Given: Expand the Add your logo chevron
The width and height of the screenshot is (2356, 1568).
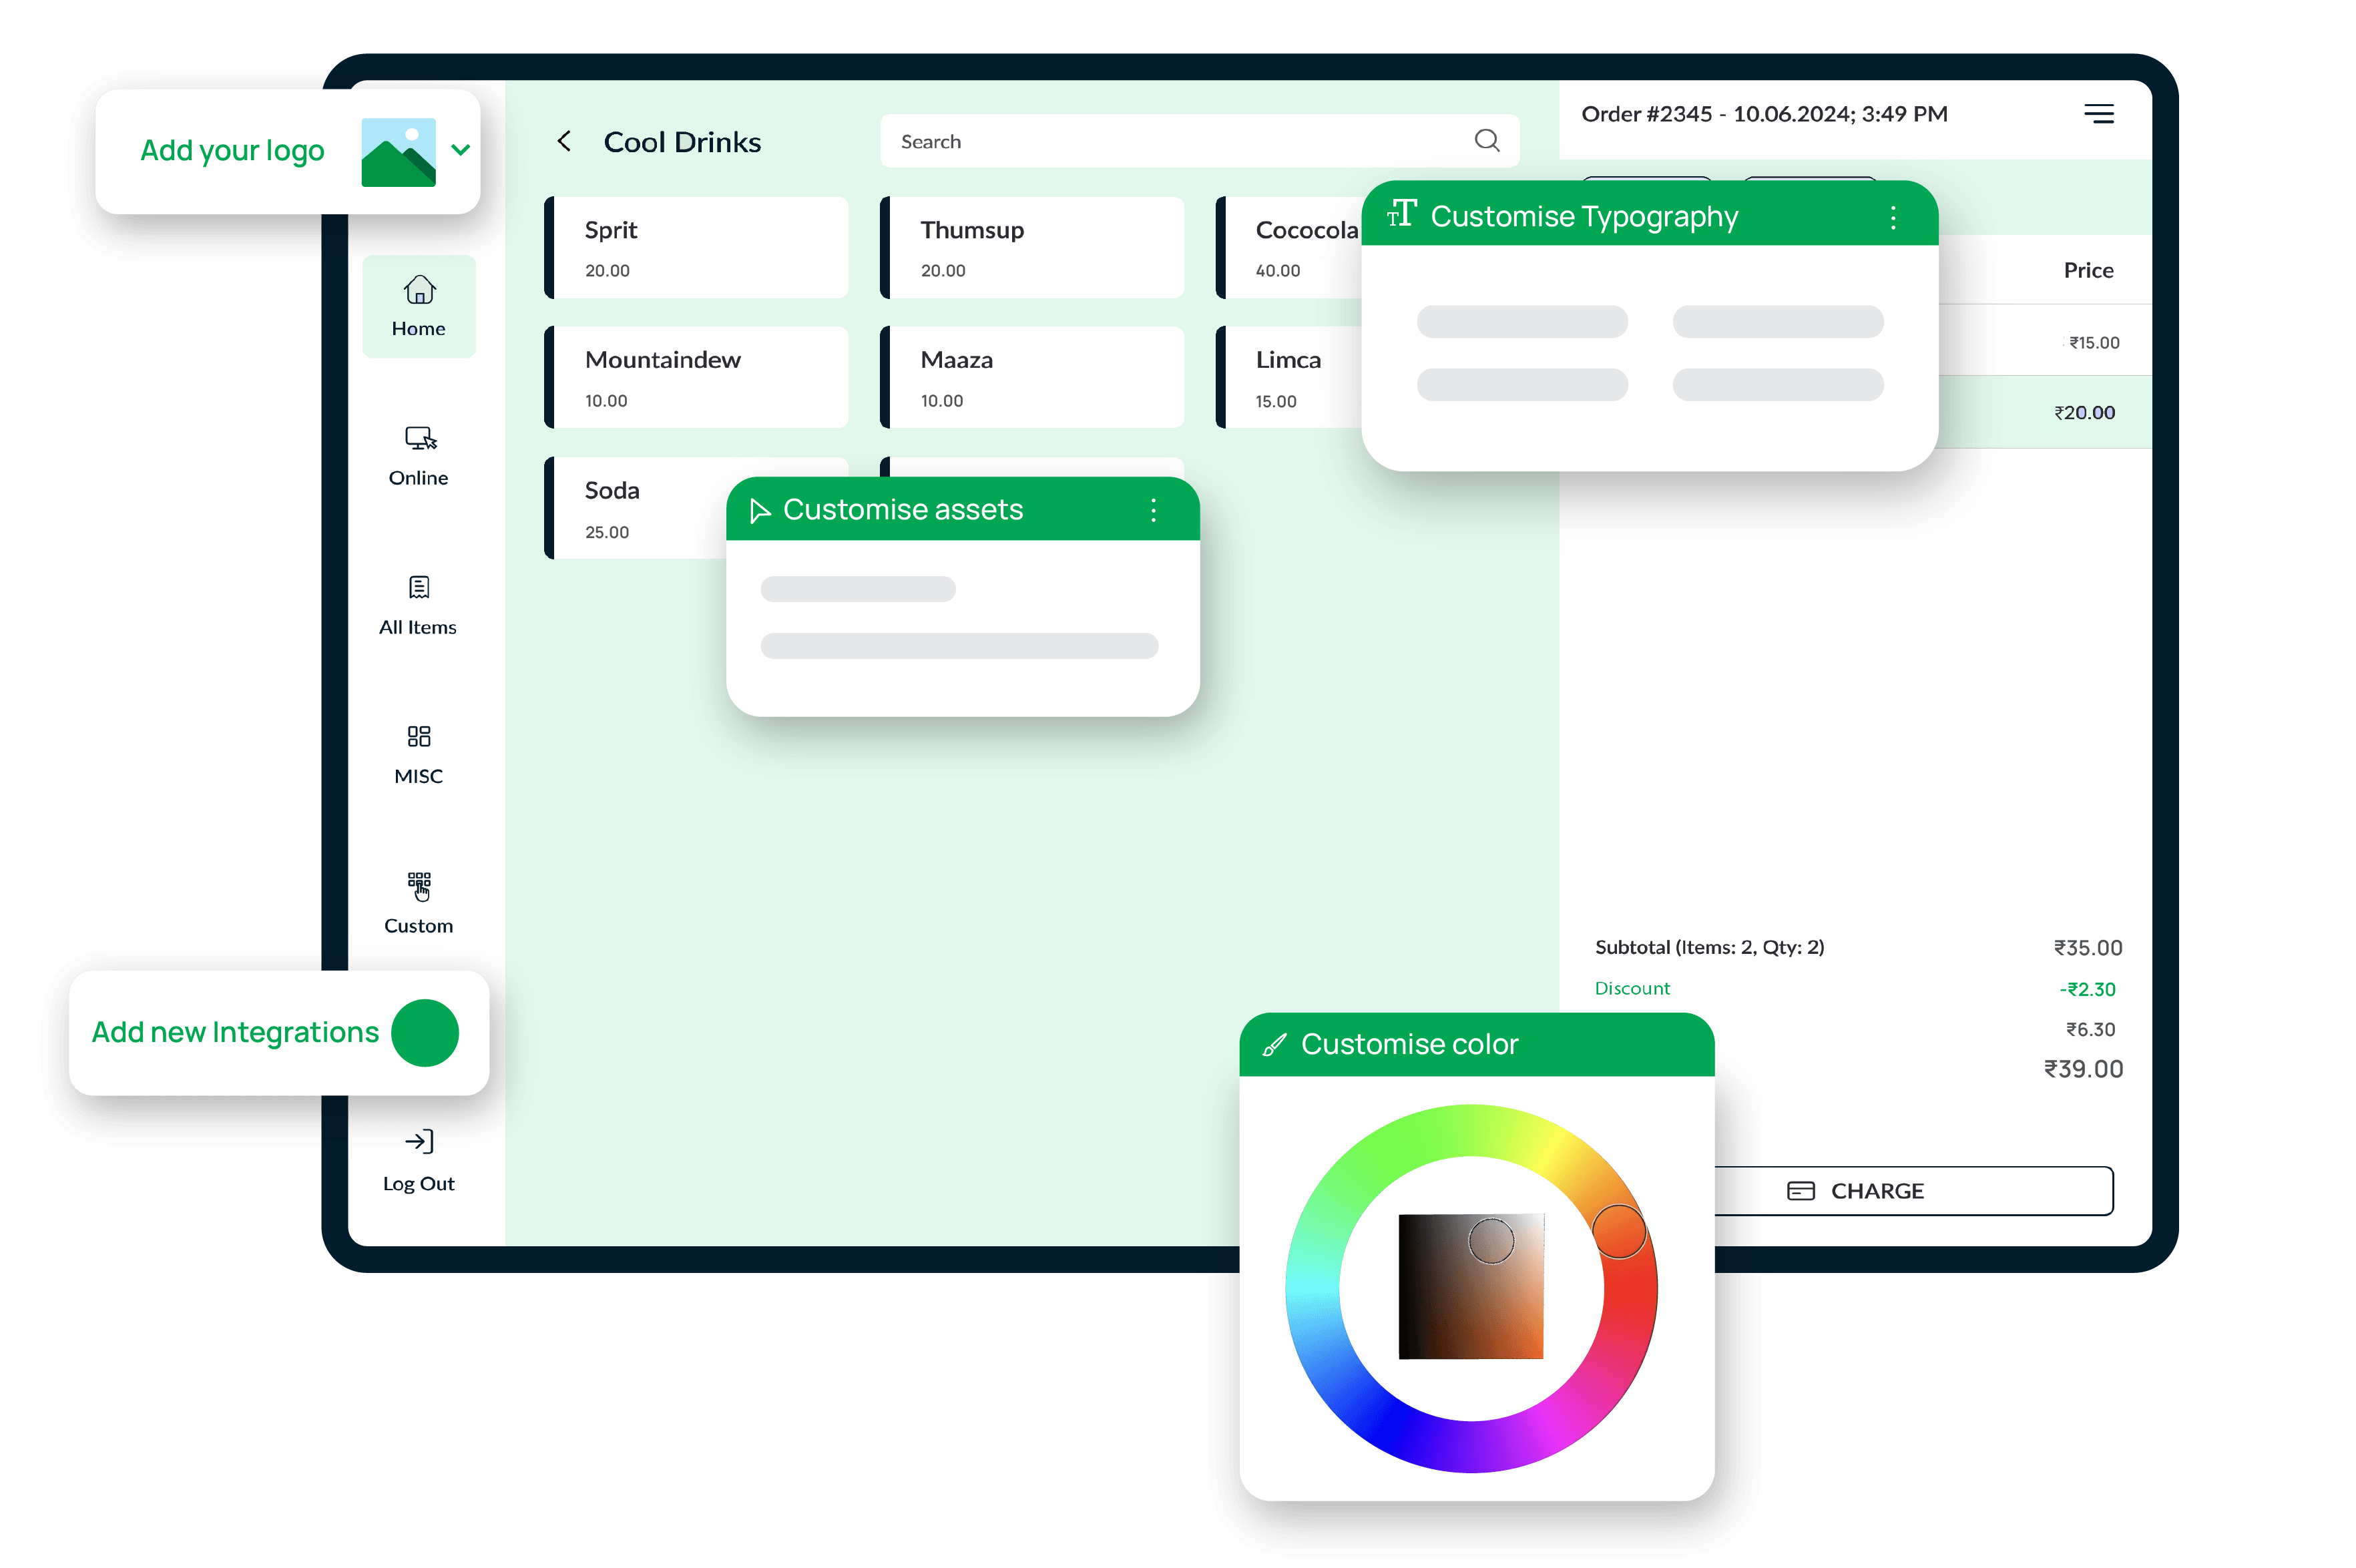Looking at the screenshot, I should click(460, 150).
